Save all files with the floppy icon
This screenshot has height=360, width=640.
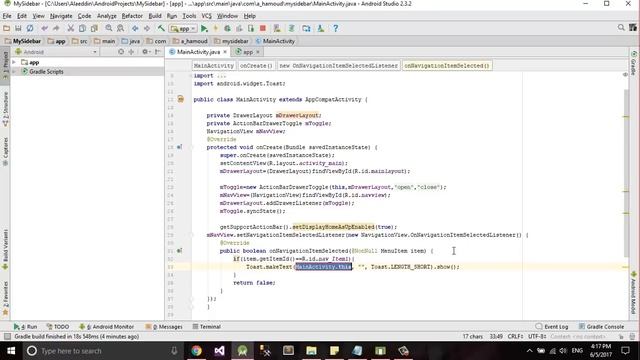[x=18, y=28]
